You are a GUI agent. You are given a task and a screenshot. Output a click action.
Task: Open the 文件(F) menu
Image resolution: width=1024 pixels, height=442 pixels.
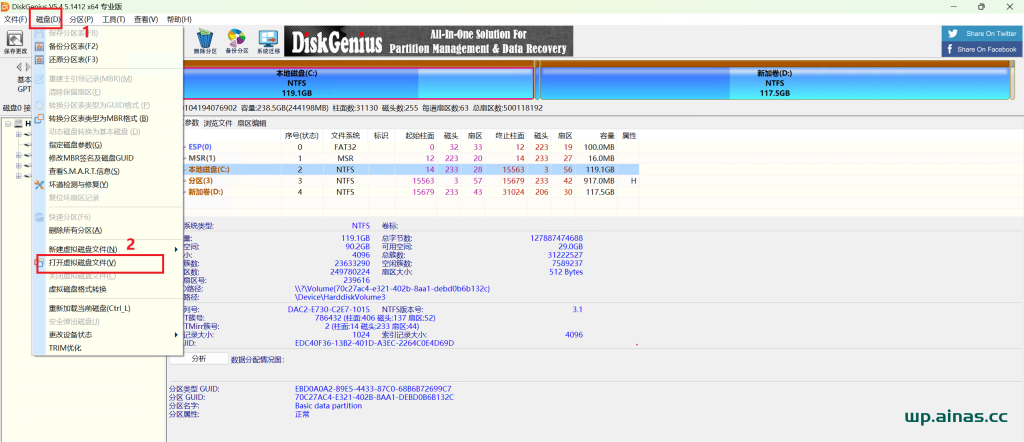[16, 20]
